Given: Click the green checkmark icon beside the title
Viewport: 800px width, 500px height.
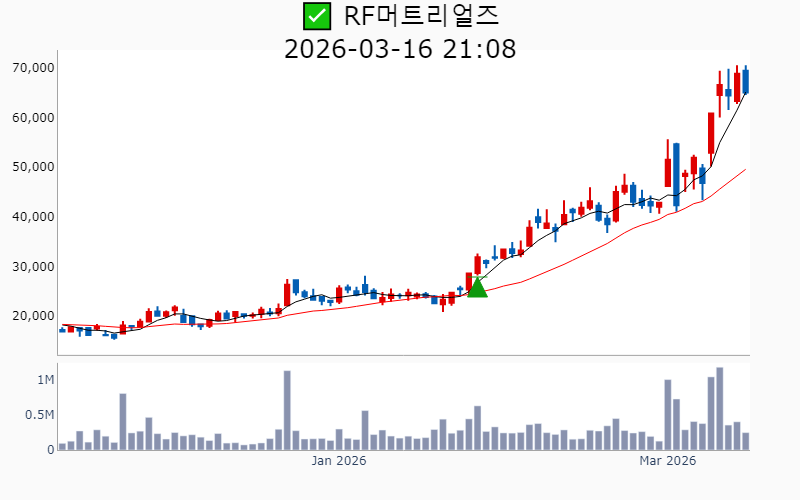Looking at the screenshot, I should [316, 16].
